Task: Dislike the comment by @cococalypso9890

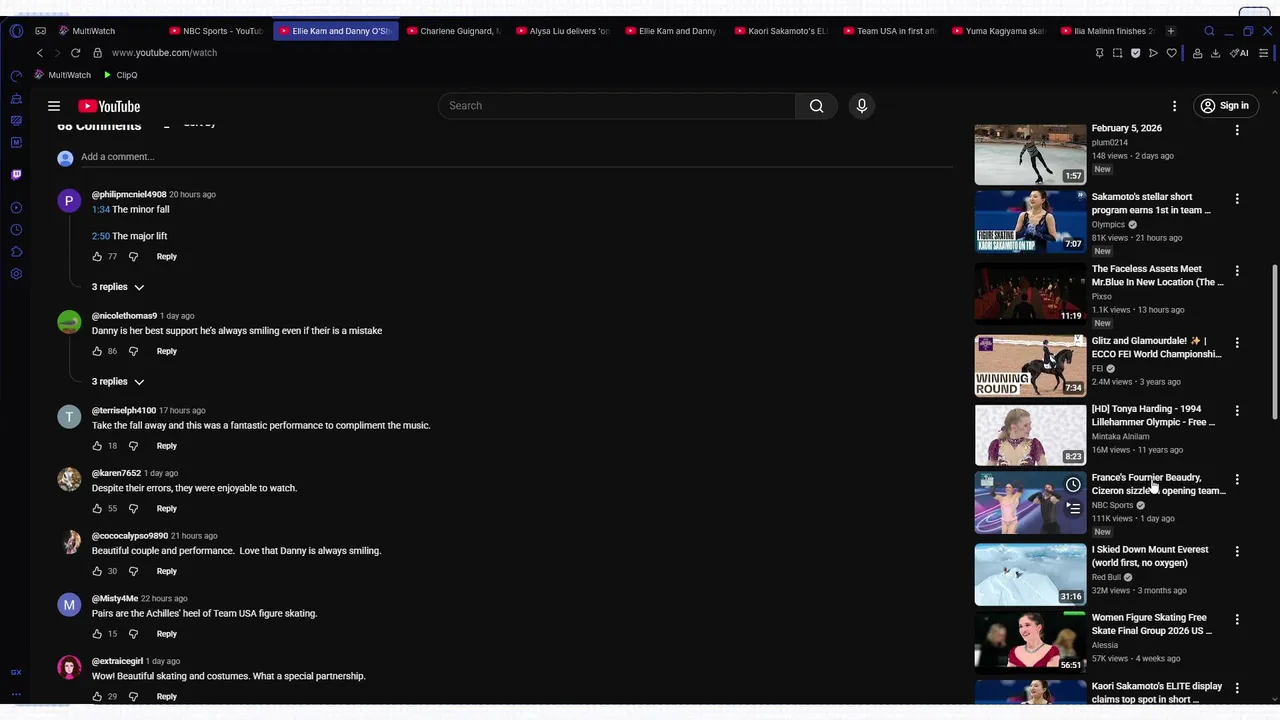Action: point(133,571)
